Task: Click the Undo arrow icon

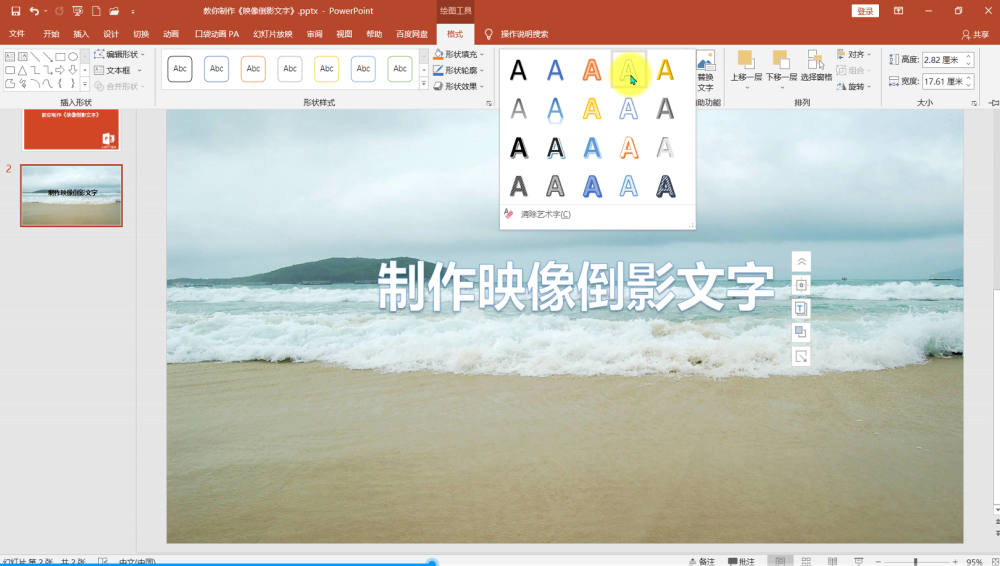Action: pos(34,11)
